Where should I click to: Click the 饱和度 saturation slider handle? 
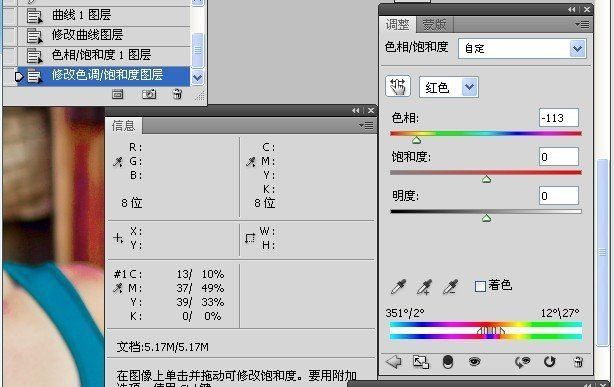coord(486,179)
